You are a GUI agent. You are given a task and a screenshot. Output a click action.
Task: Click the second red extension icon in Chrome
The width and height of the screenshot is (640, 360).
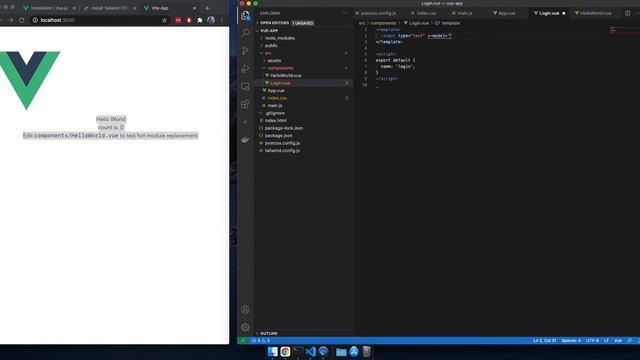[x=189, y=20]
